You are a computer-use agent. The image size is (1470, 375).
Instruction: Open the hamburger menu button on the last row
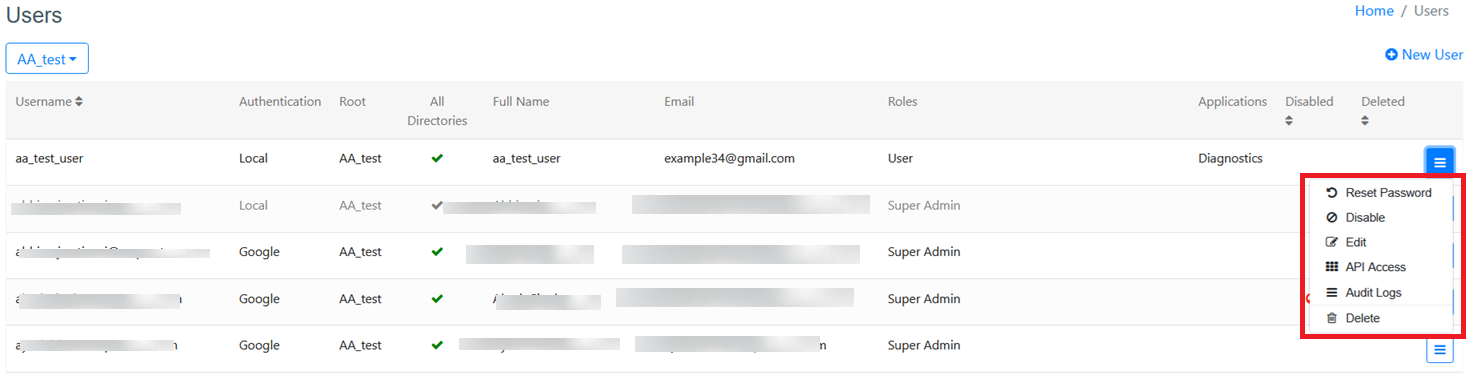1439,349
